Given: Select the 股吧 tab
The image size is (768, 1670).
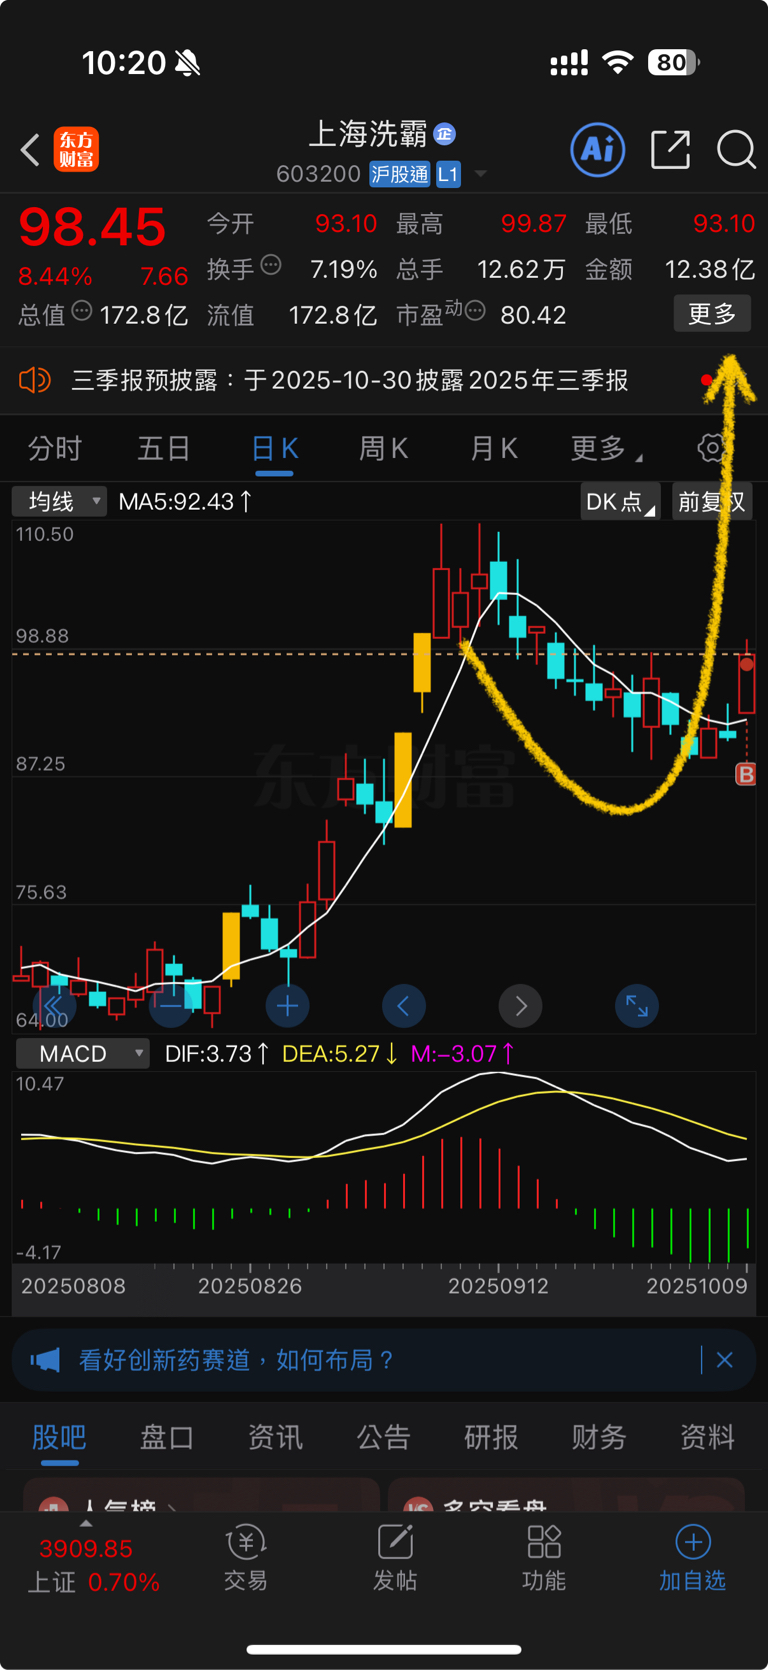Looking at the screenshot, I should coord(59,1437).
